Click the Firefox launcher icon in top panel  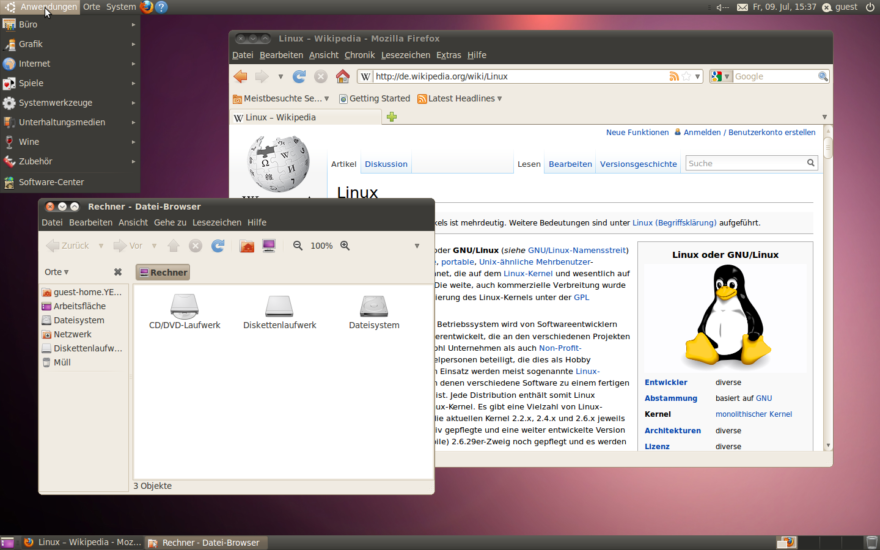pos(146,7)
